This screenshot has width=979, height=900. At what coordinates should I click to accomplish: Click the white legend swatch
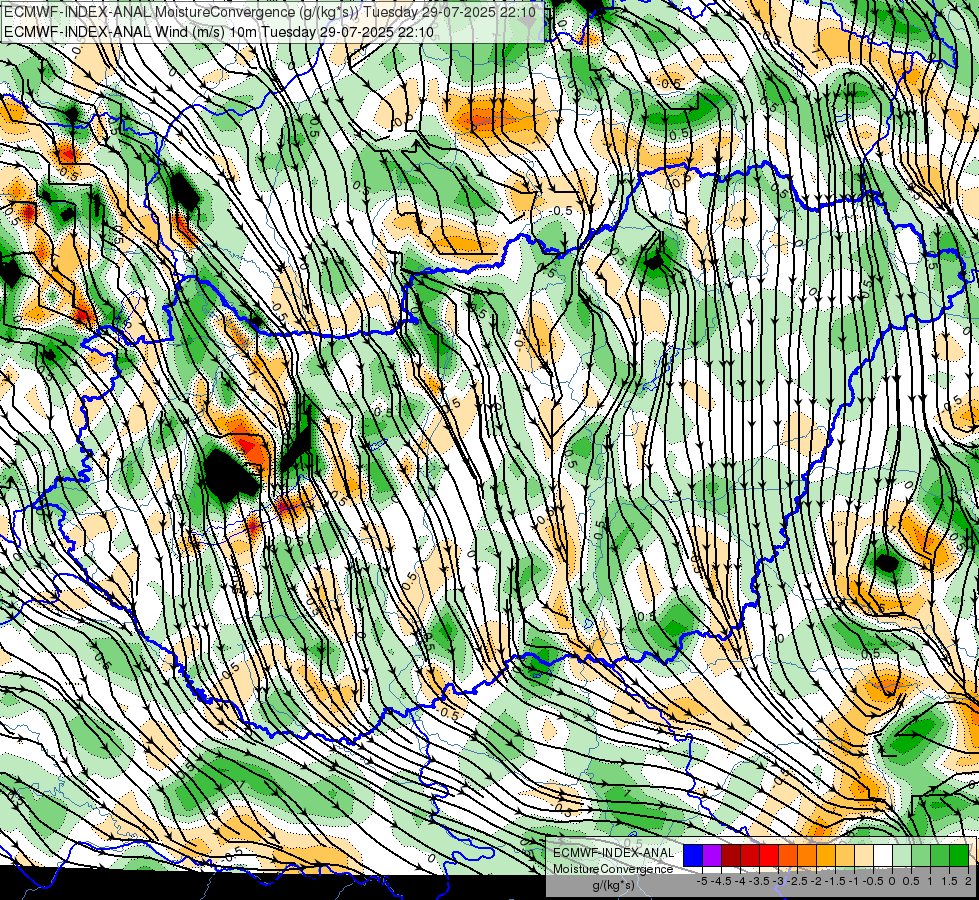(883, 855)
